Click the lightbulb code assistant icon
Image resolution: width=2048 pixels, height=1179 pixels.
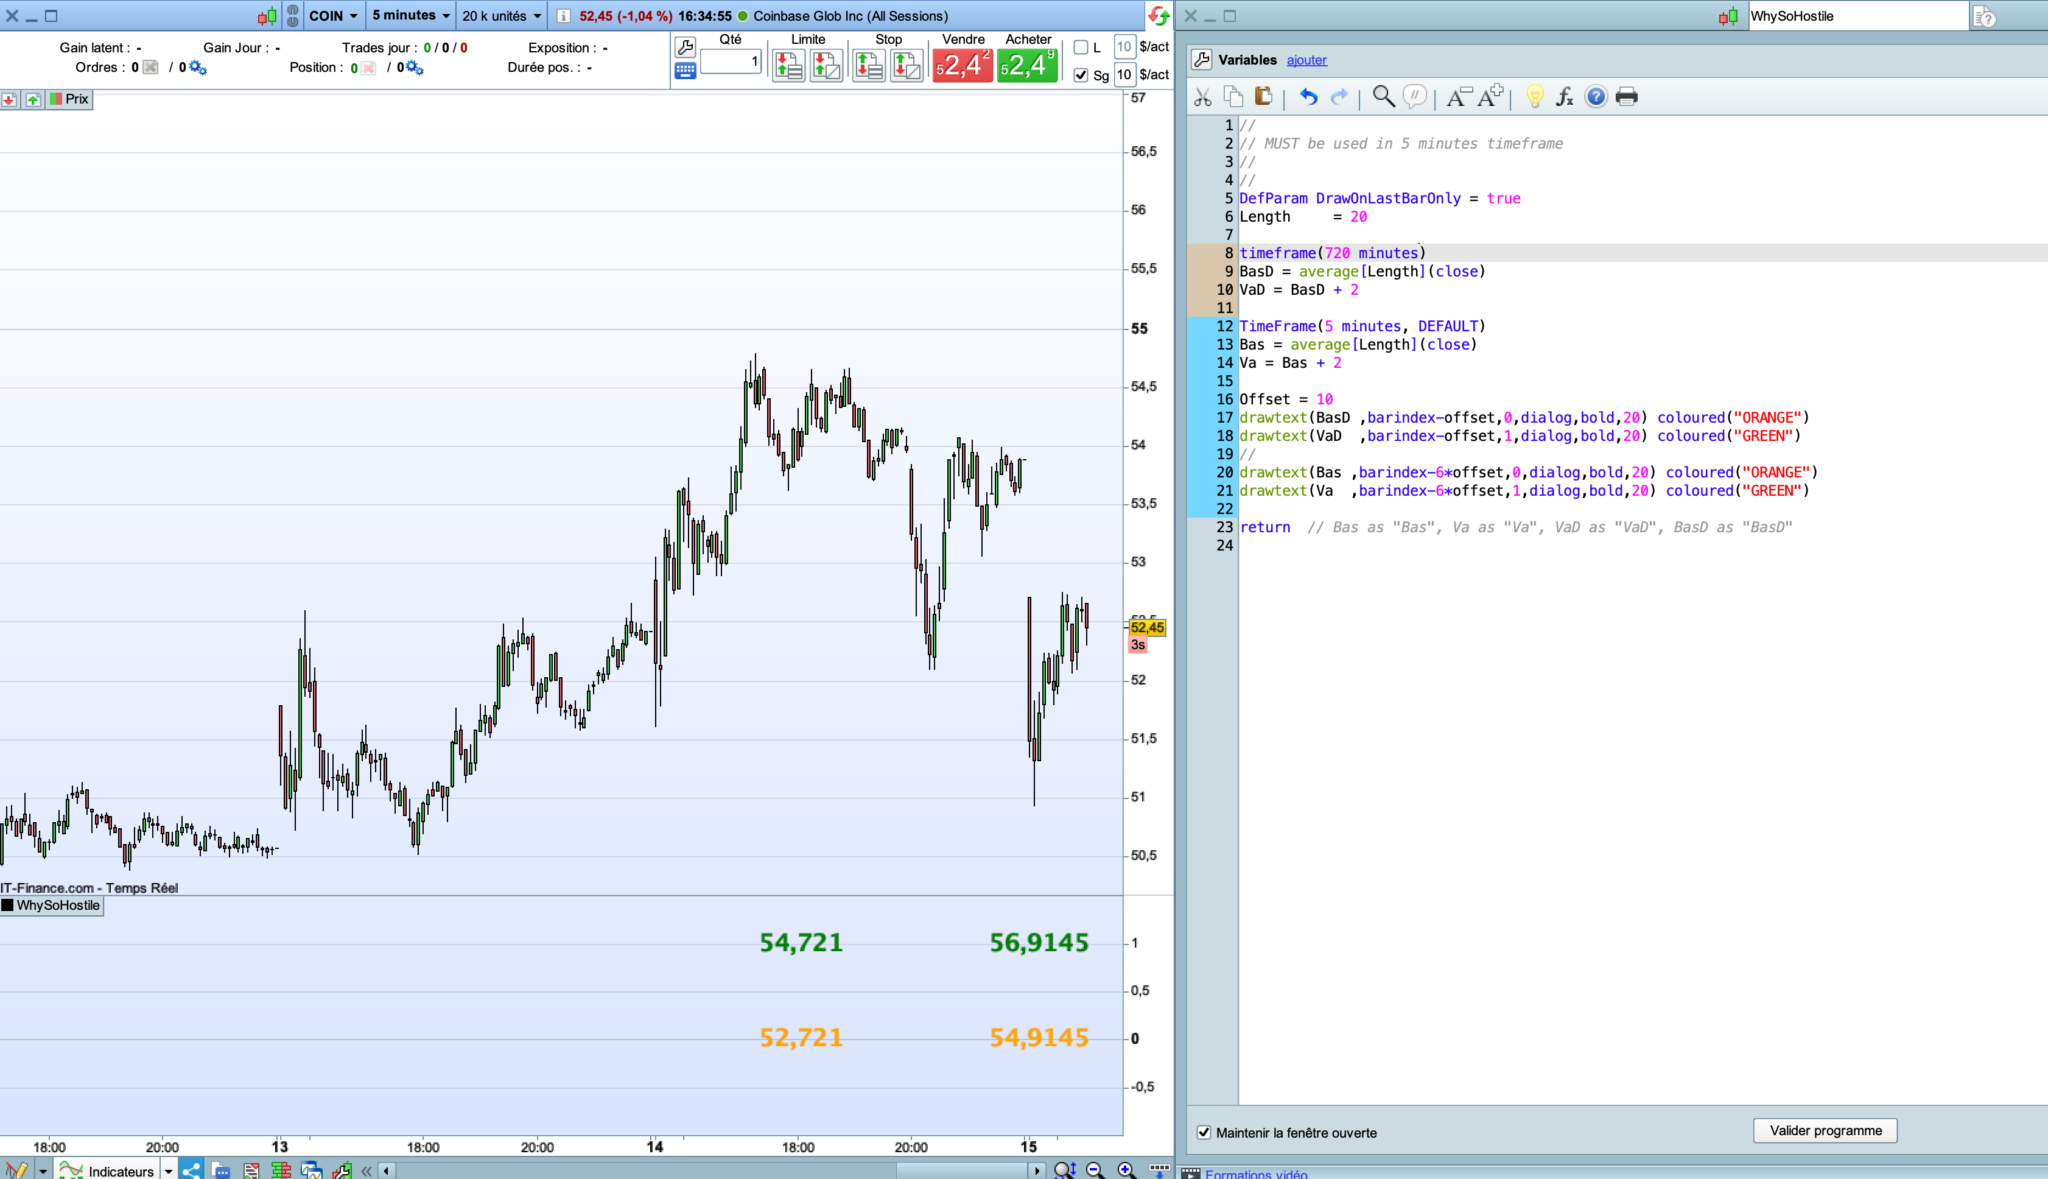[x=1535, y=96]
